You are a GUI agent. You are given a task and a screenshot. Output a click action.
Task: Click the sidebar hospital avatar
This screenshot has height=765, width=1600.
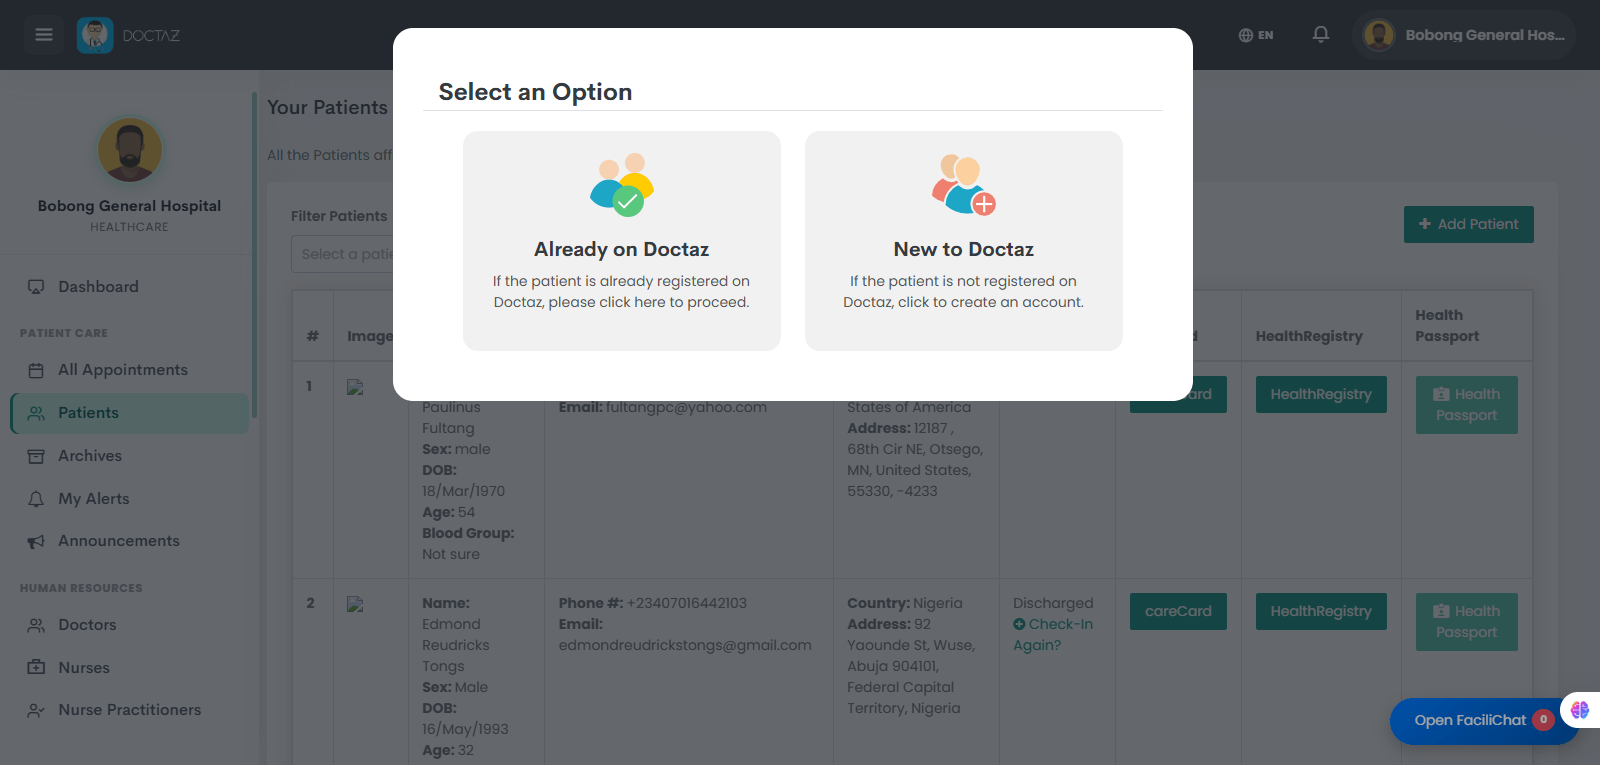click(130, 150)
